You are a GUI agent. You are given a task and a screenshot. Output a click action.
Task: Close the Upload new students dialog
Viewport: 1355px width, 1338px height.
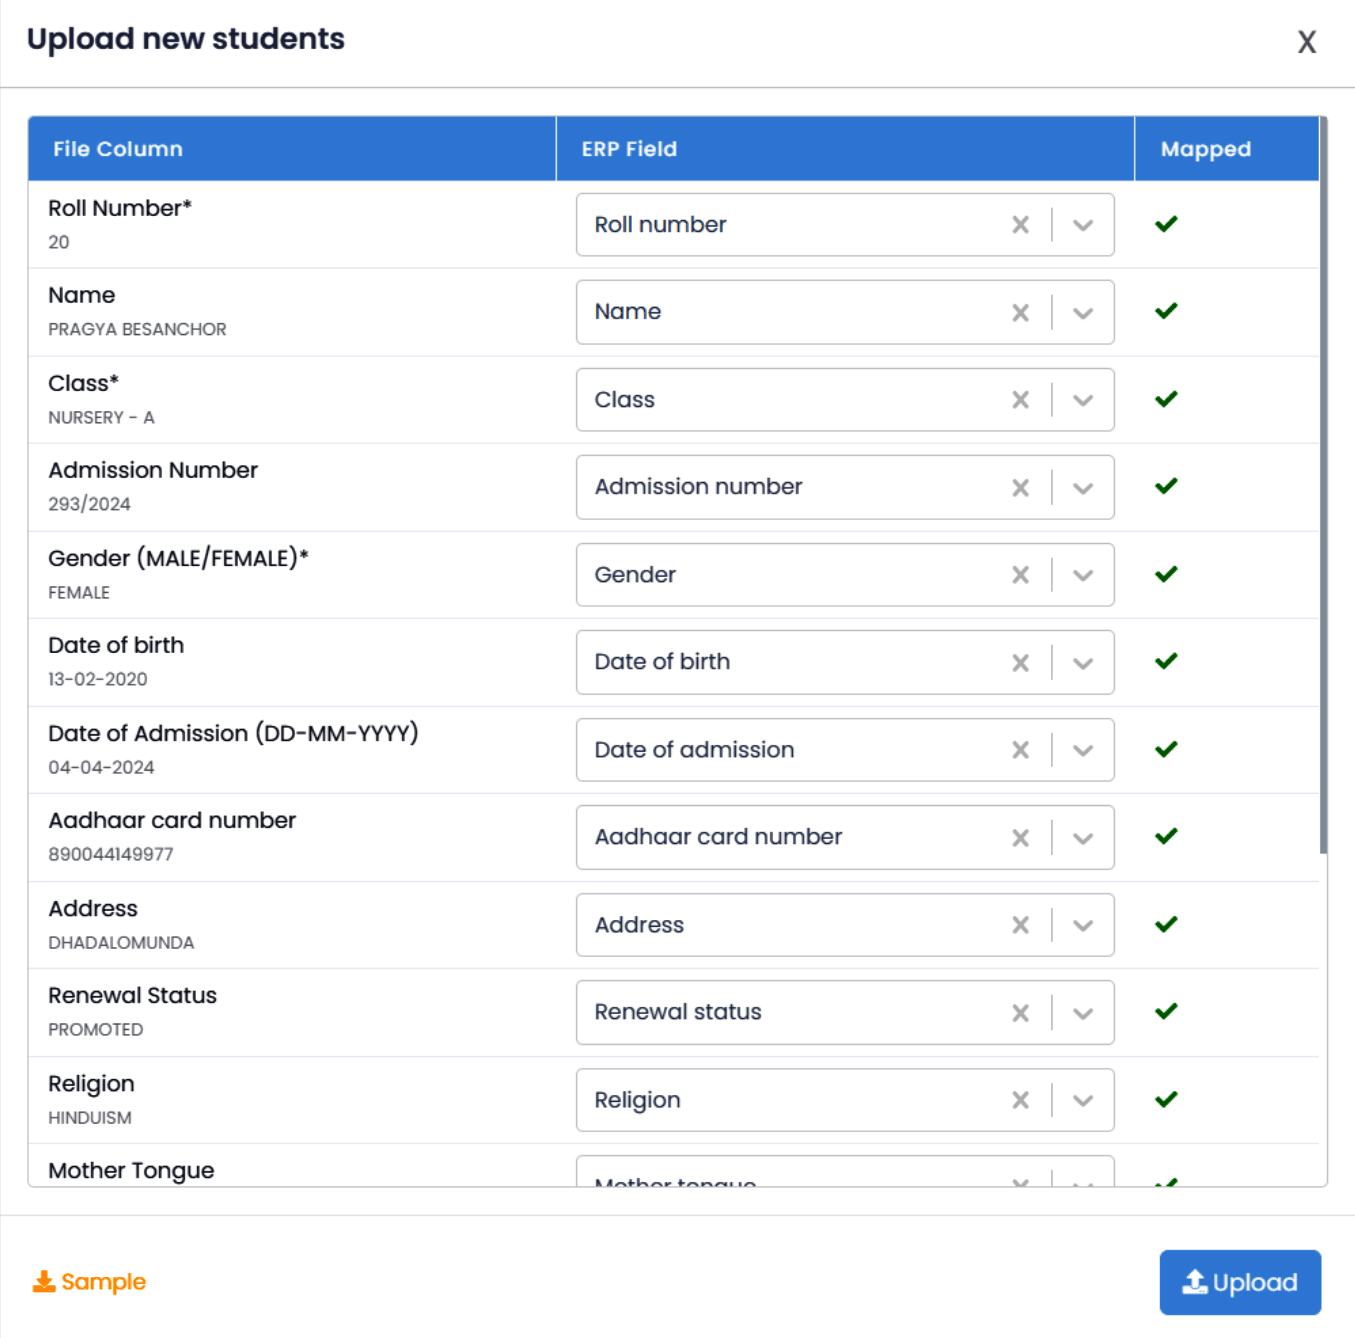1306,42
